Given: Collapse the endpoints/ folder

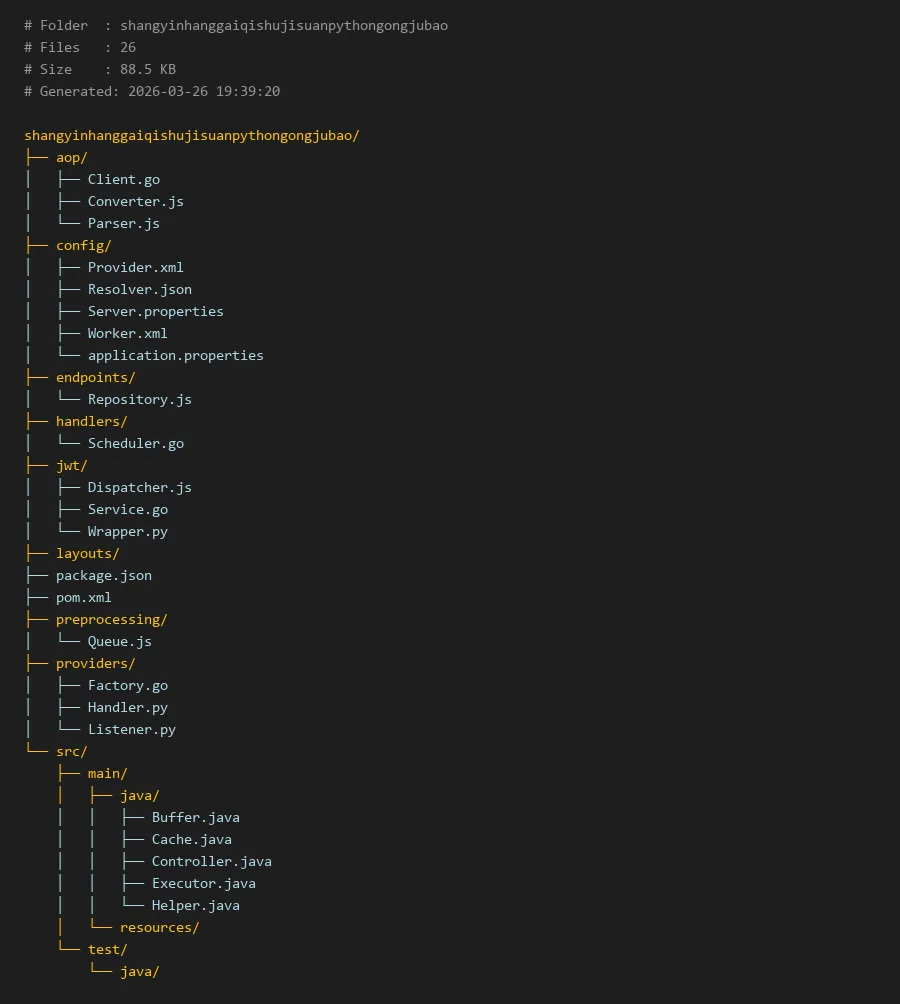Looking at the screenshot, I should [x=96, y=377].
